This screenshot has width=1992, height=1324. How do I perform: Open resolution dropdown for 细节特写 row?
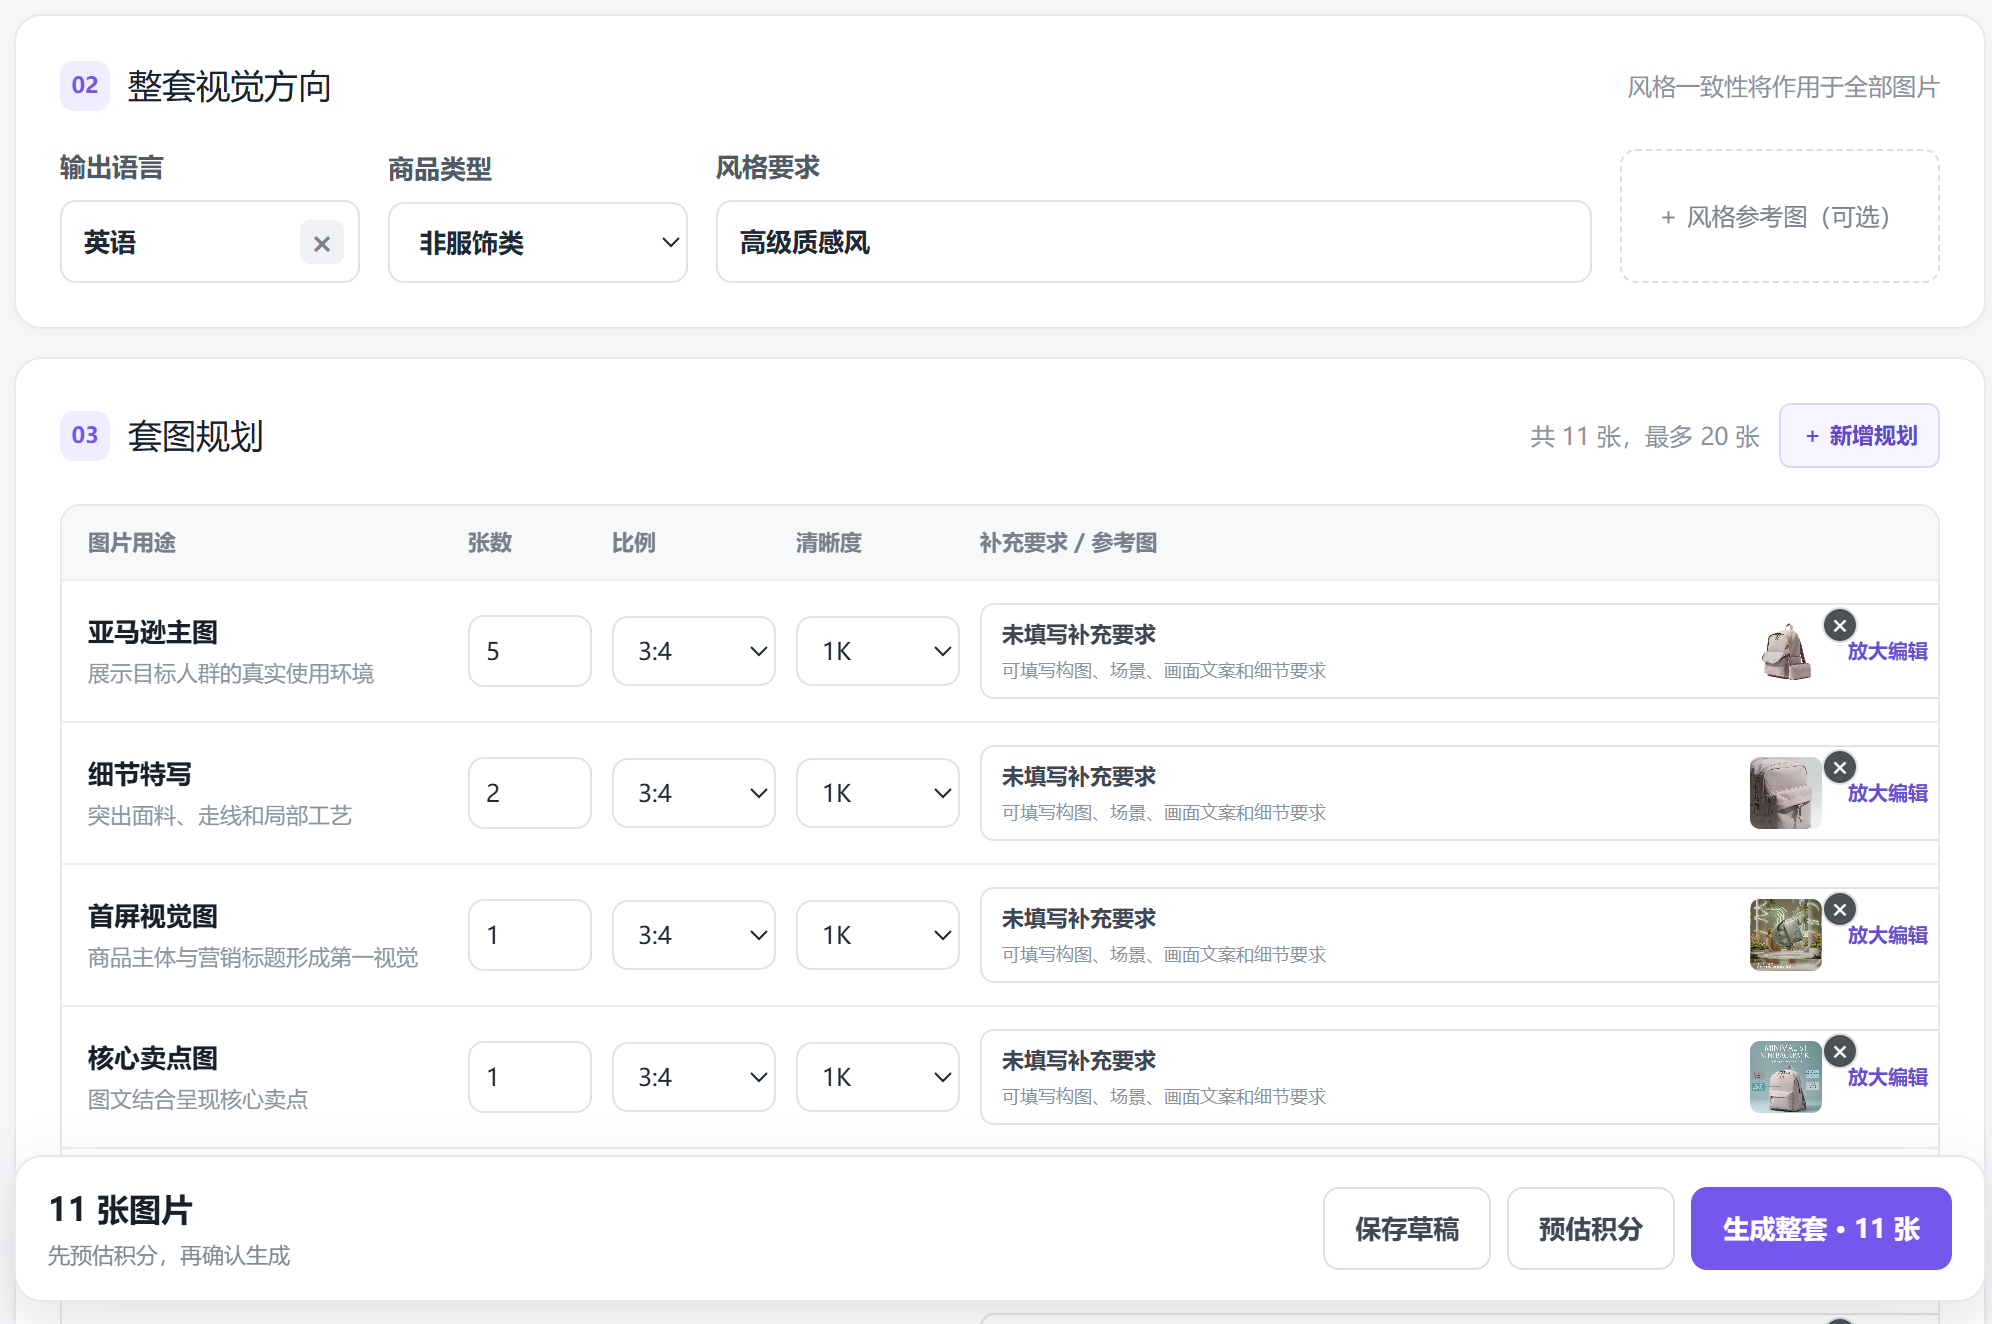point(878,793)
